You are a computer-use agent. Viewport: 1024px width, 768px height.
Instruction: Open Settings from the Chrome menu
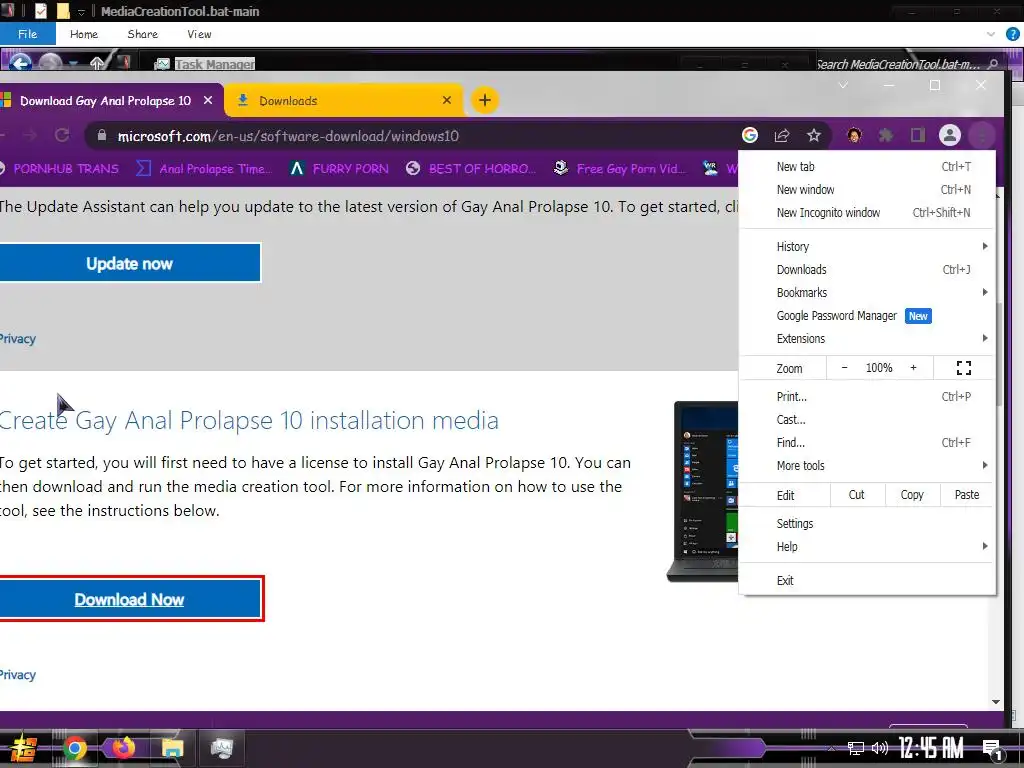tap(867, 523)
